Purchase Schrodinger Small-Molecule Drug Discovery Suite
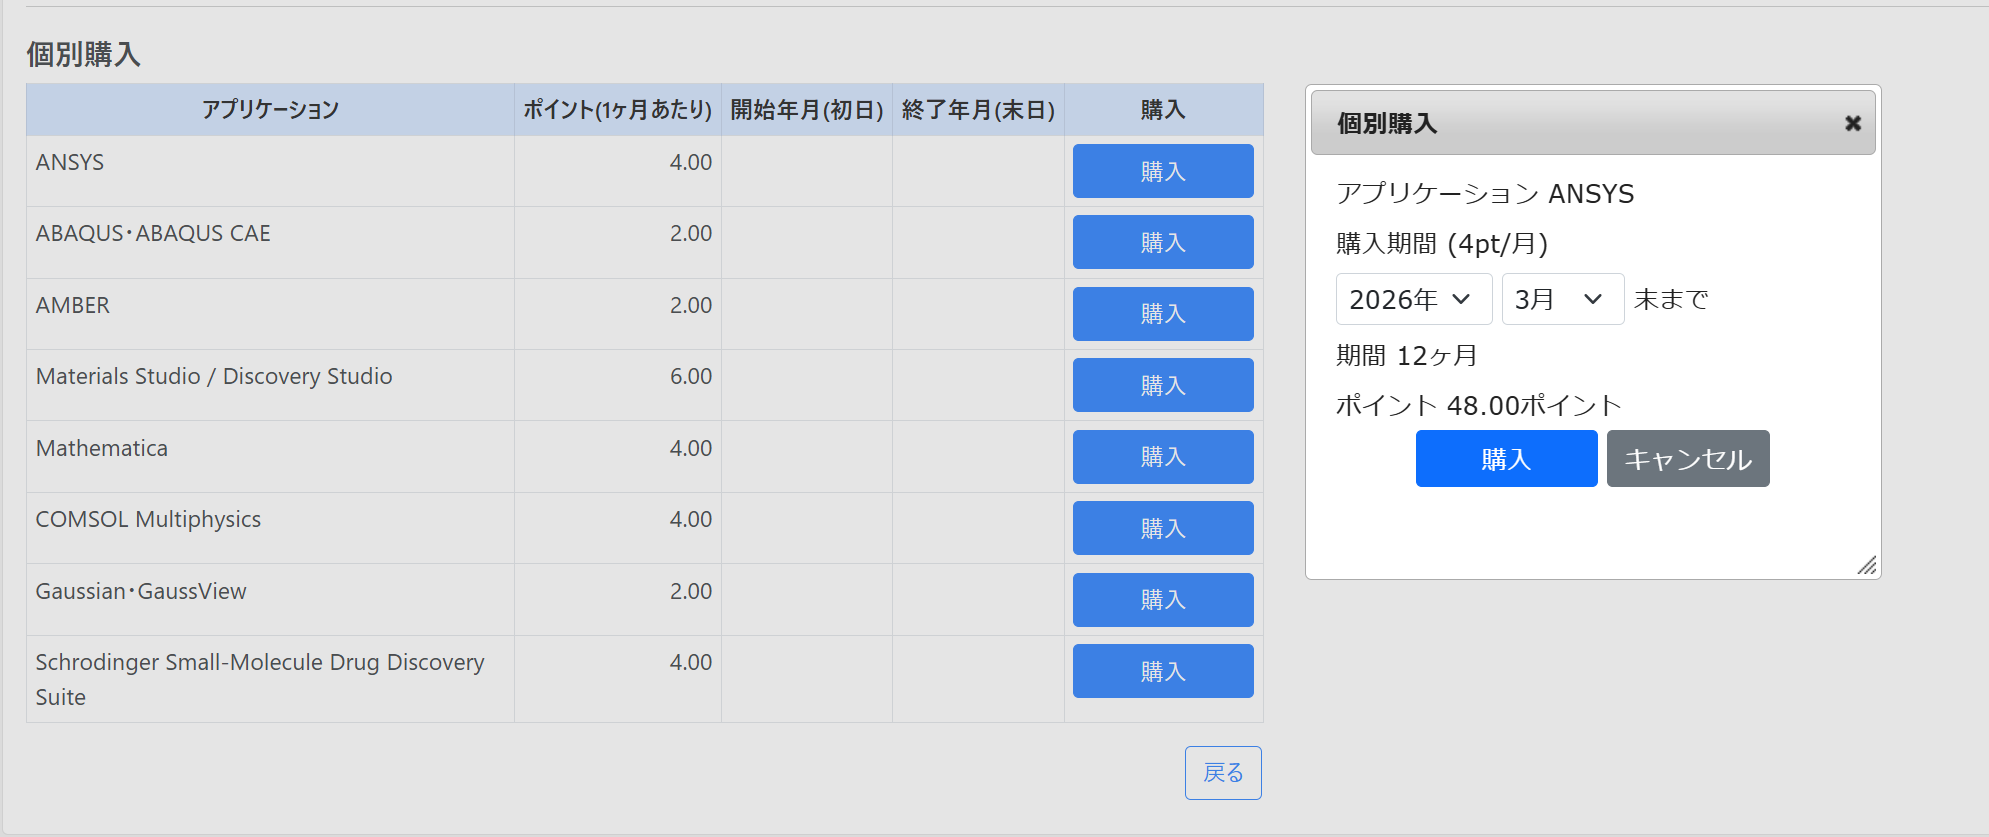Viewport: 1989px width, 837px height. 1162,671
